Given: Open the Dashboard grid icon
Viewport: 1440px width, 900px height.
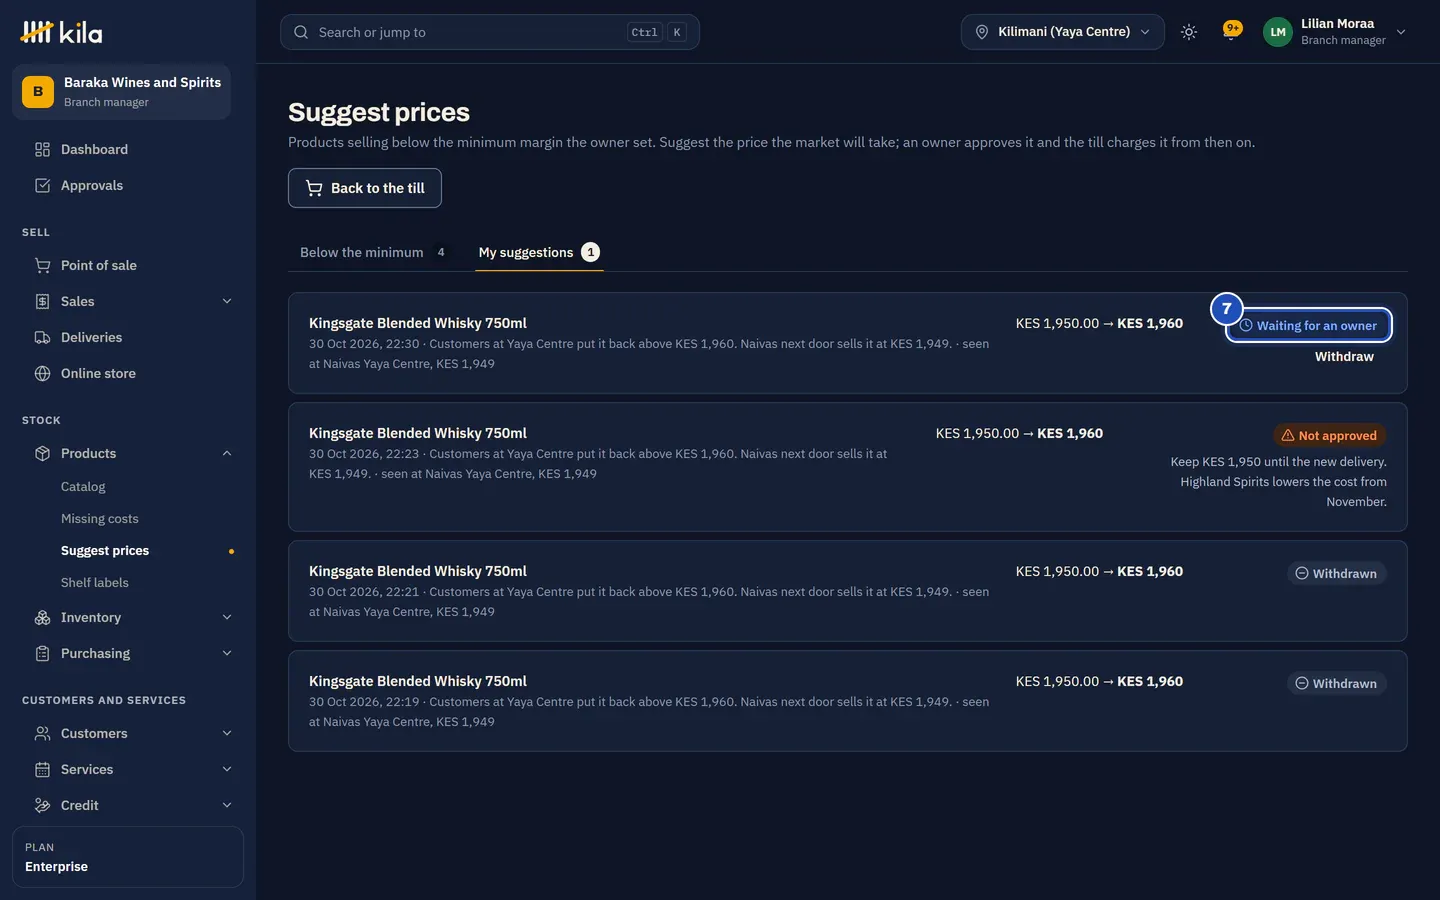Looking at the screenshot, I should point(42,150).
